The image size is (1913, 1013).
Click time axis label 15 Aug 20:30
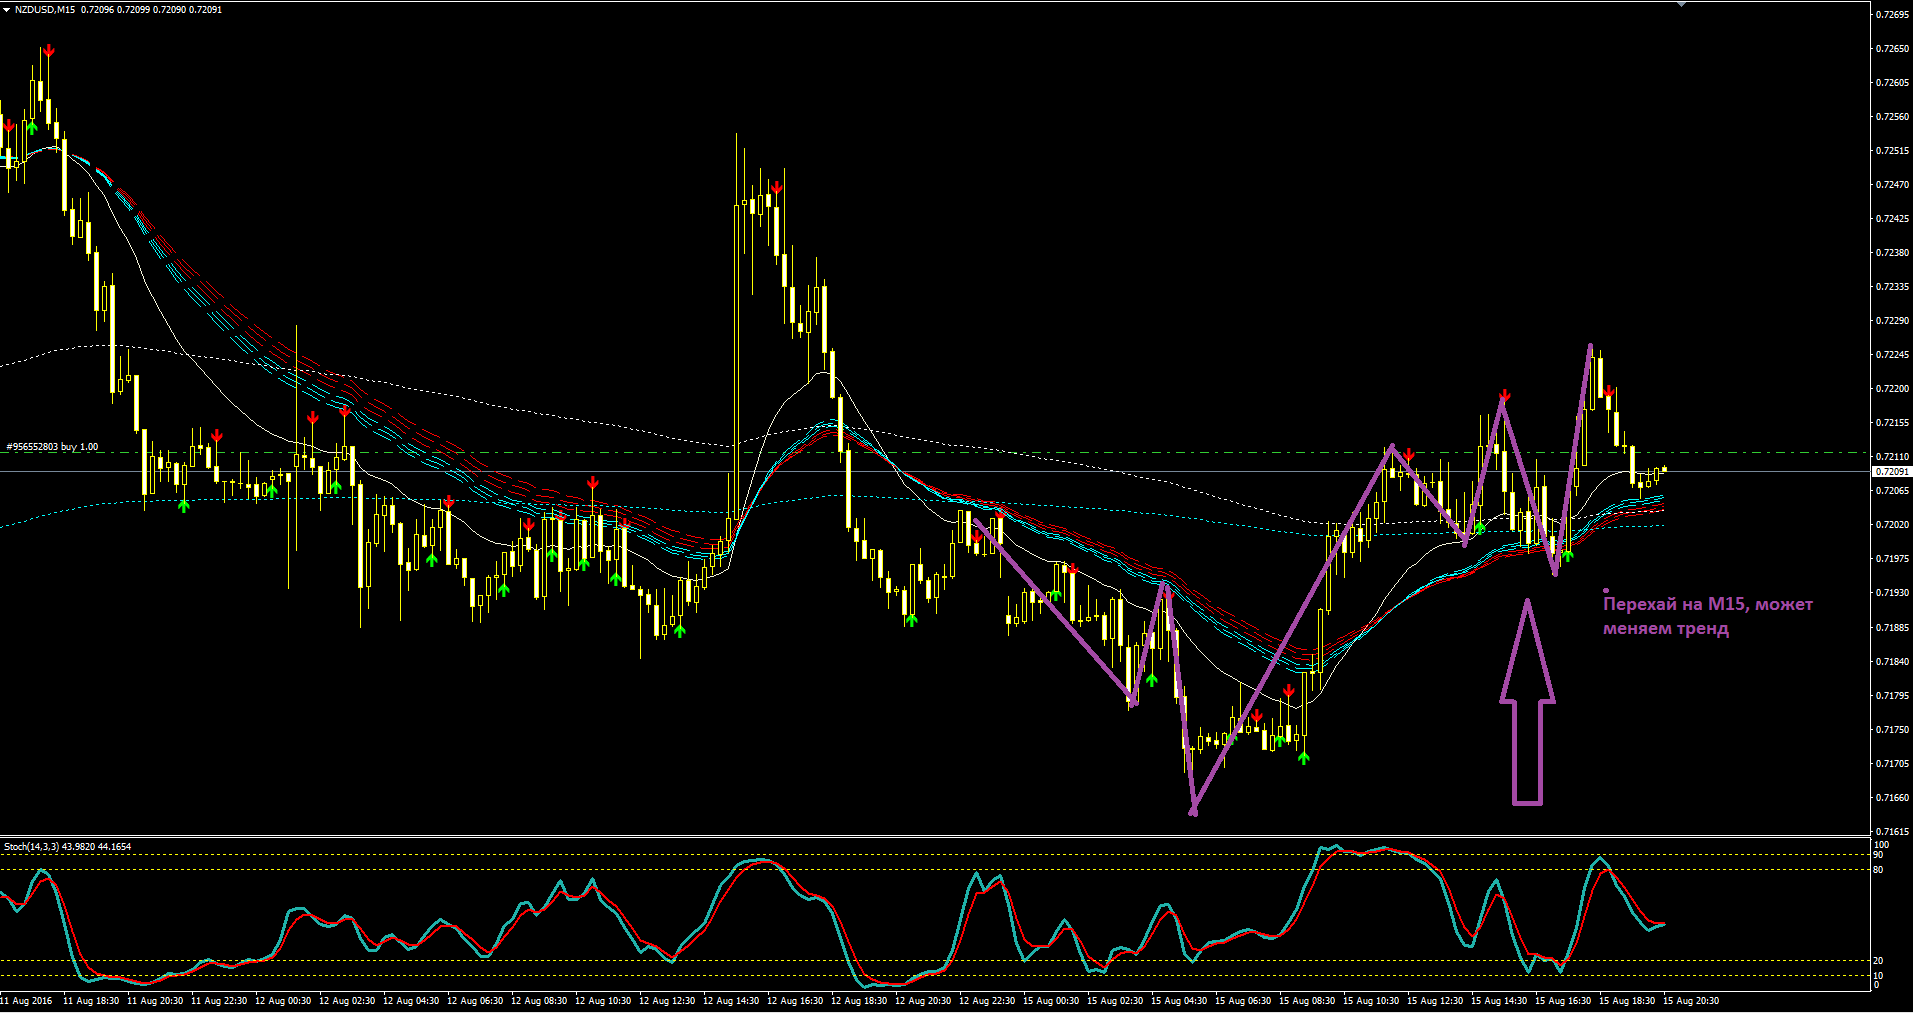point(1691,1000)
